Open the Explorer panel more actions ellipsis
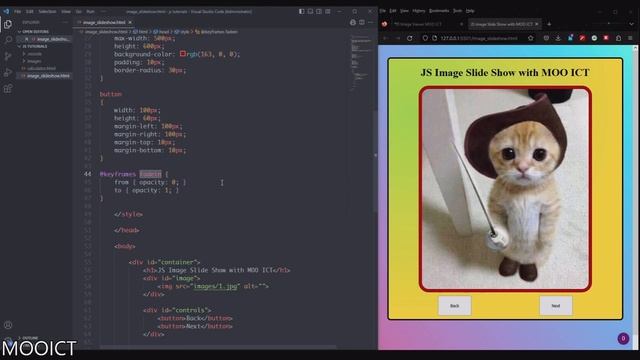640x360 pixels. click(x=65, y=22)
